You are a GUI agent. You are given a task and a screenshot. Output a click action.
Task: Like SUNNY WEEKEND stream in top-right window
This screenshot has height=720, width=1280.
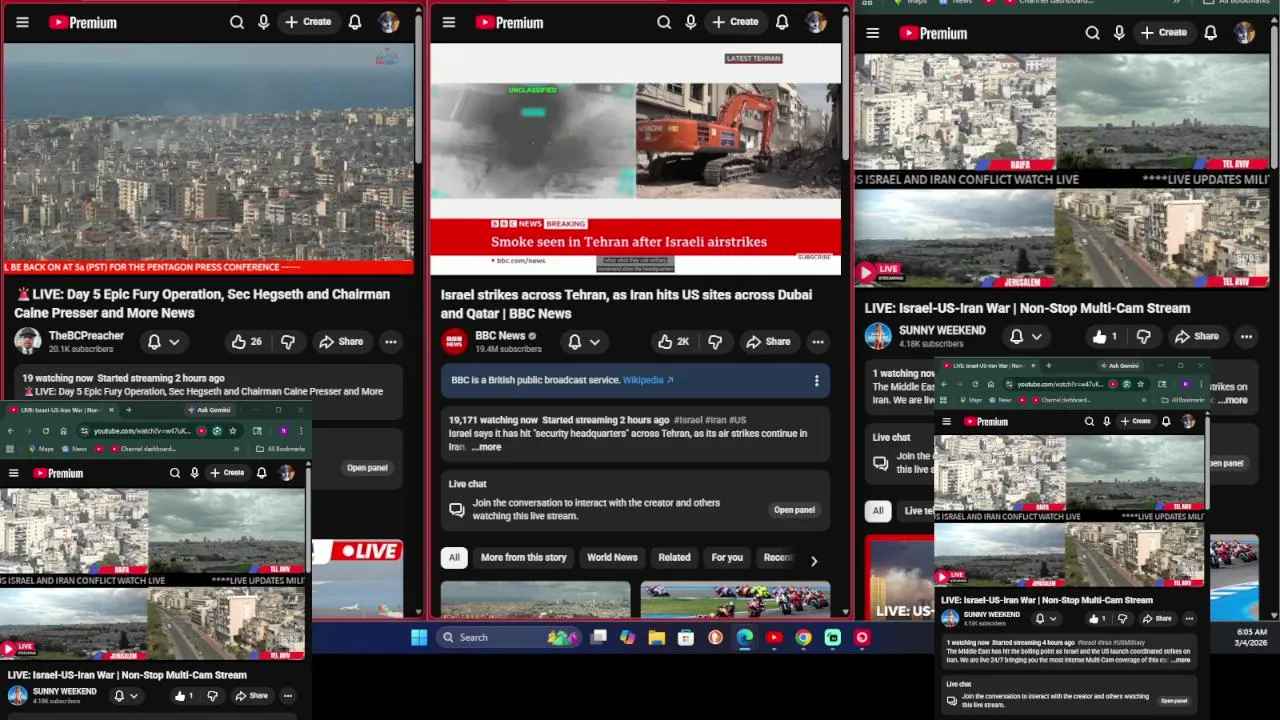pyautogui.click(x=1106, y=337)
